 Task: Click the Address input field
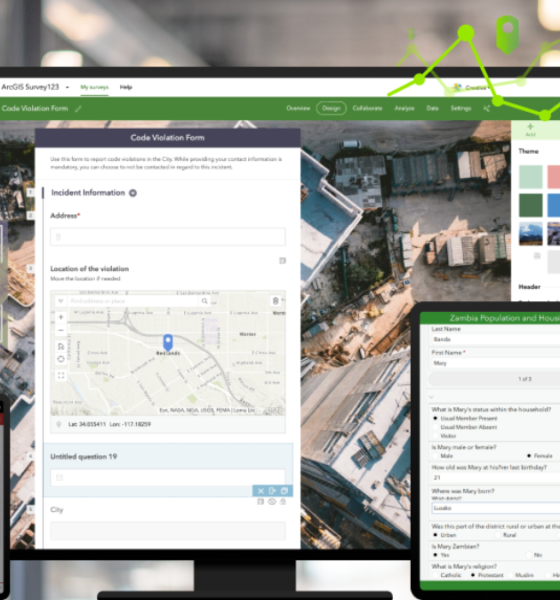(x=168, y=236)
